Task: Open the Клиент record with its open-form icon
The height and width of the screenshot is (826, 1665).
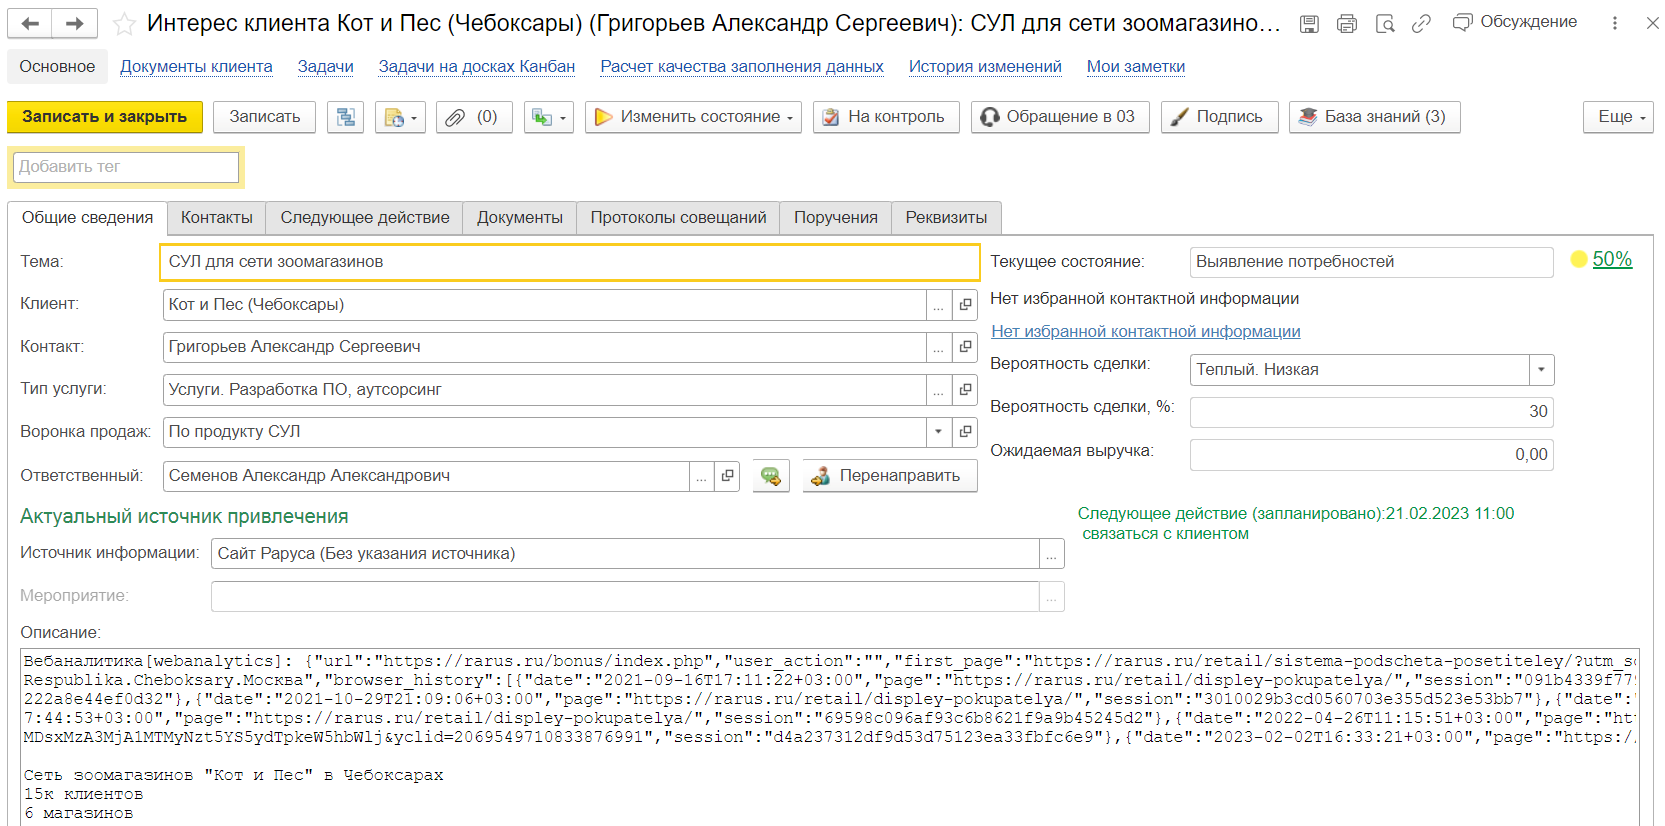Action: tap(965, 305)
